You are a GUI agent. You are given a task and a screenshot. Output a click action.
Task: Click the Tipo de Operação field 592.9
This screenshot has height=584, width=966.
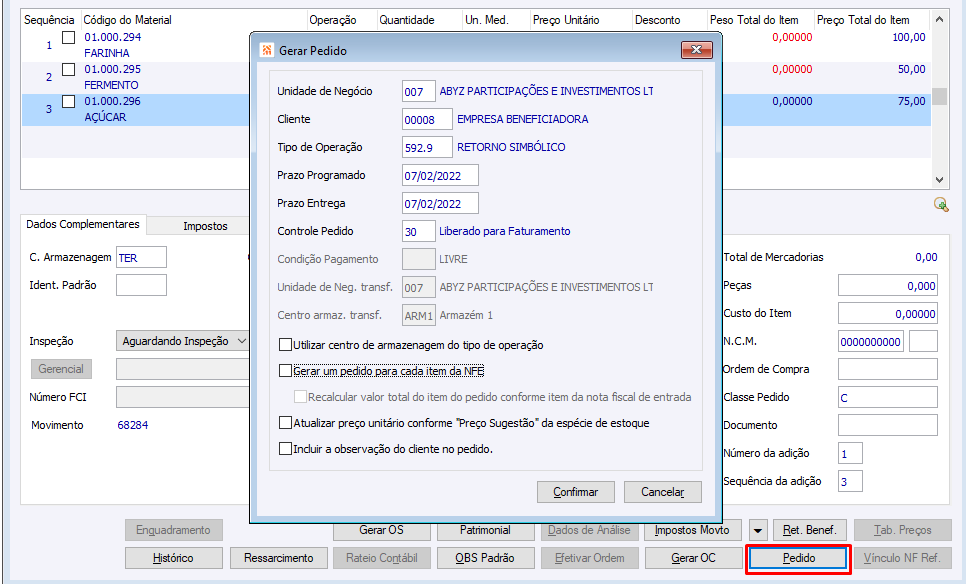tap(427, 147)
